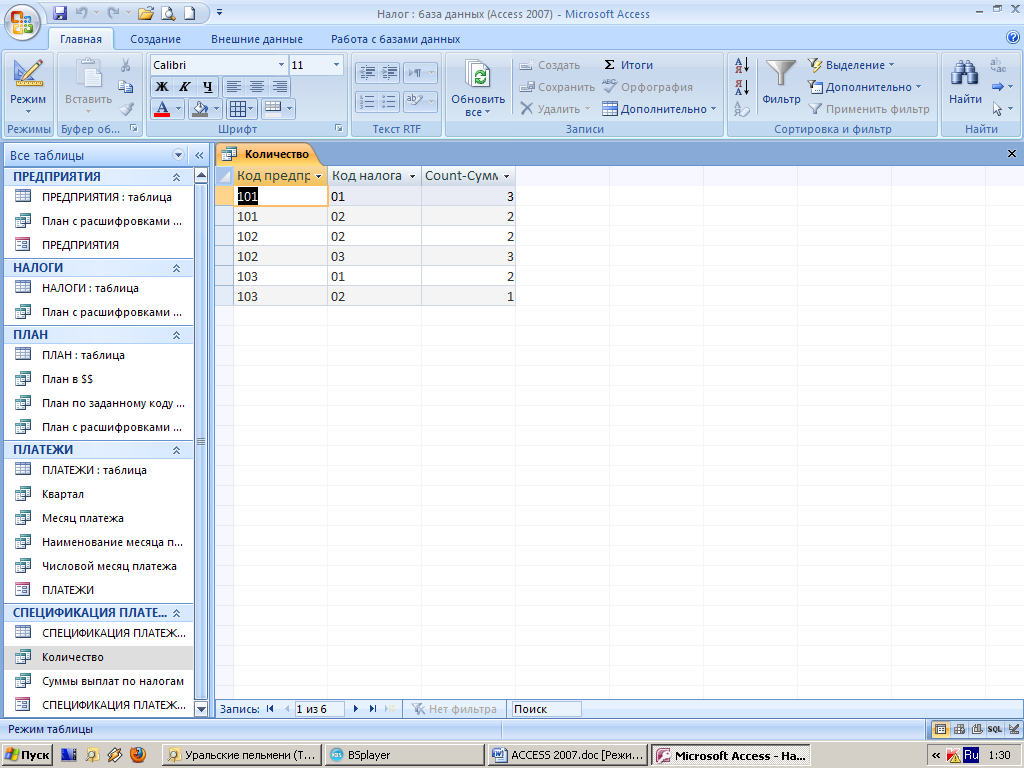This screenshot has height=768, width=1024.
Task: Switch to PivotChart view in the status bar
Action: click(x=976, y=729)
